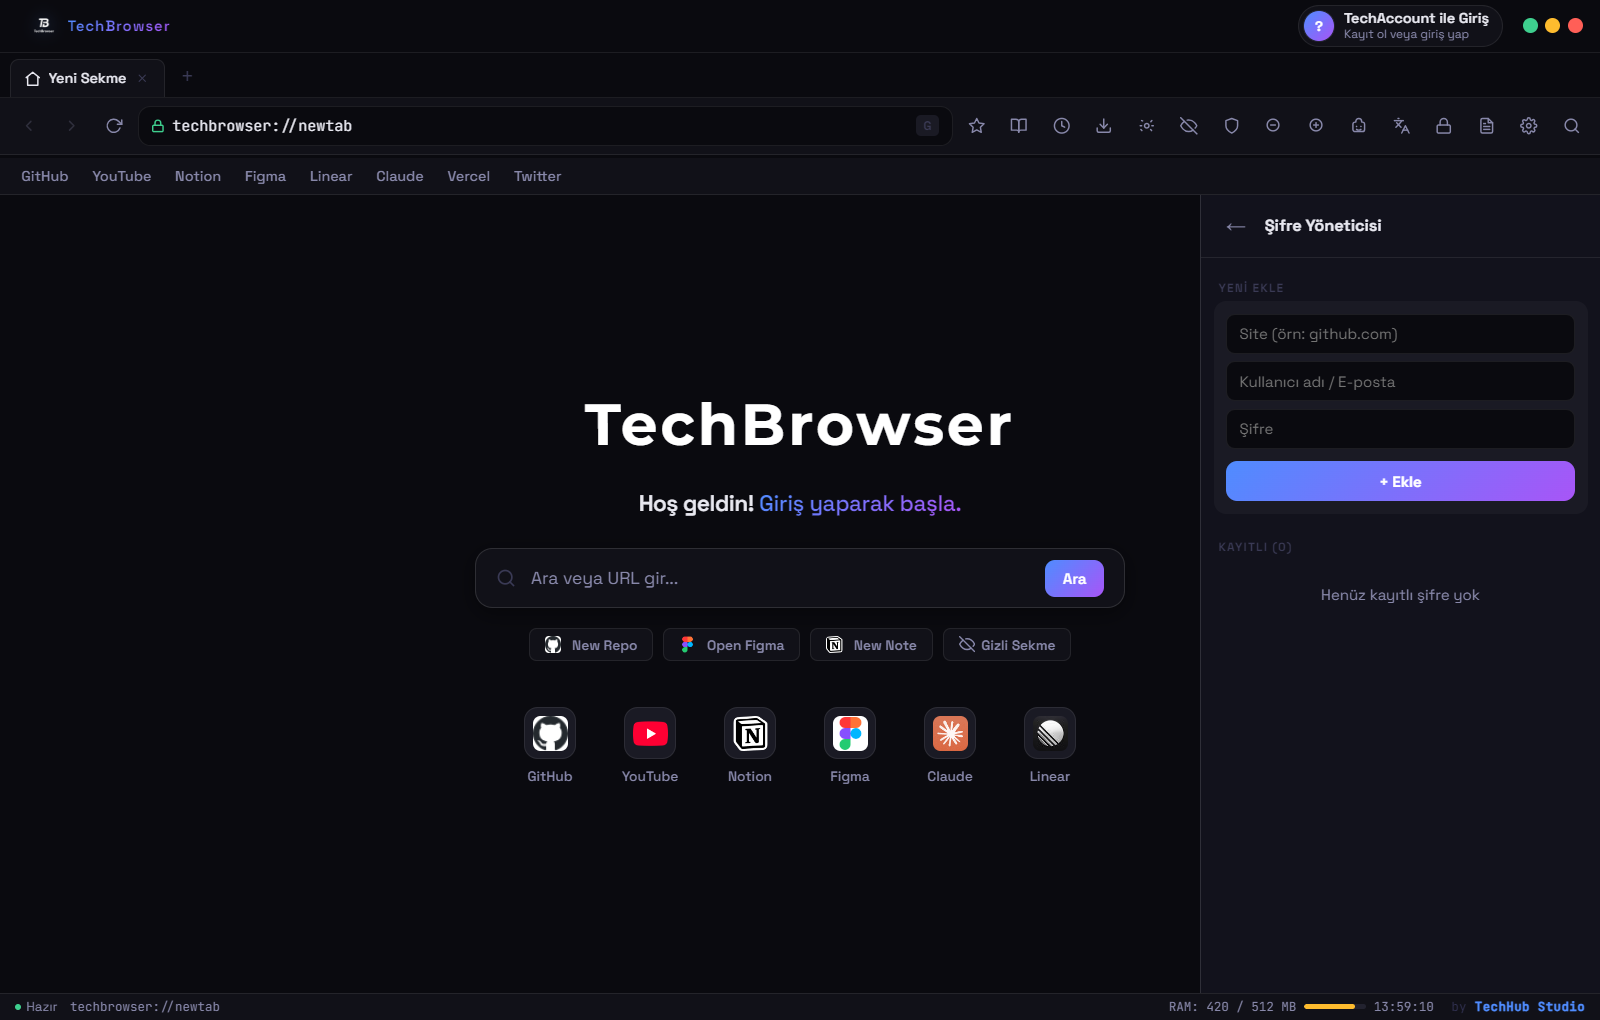The height and width of the screenshot is (1020, 1600).
Task: Open the Twitter bookmark
Action: [x=538, y=176]
